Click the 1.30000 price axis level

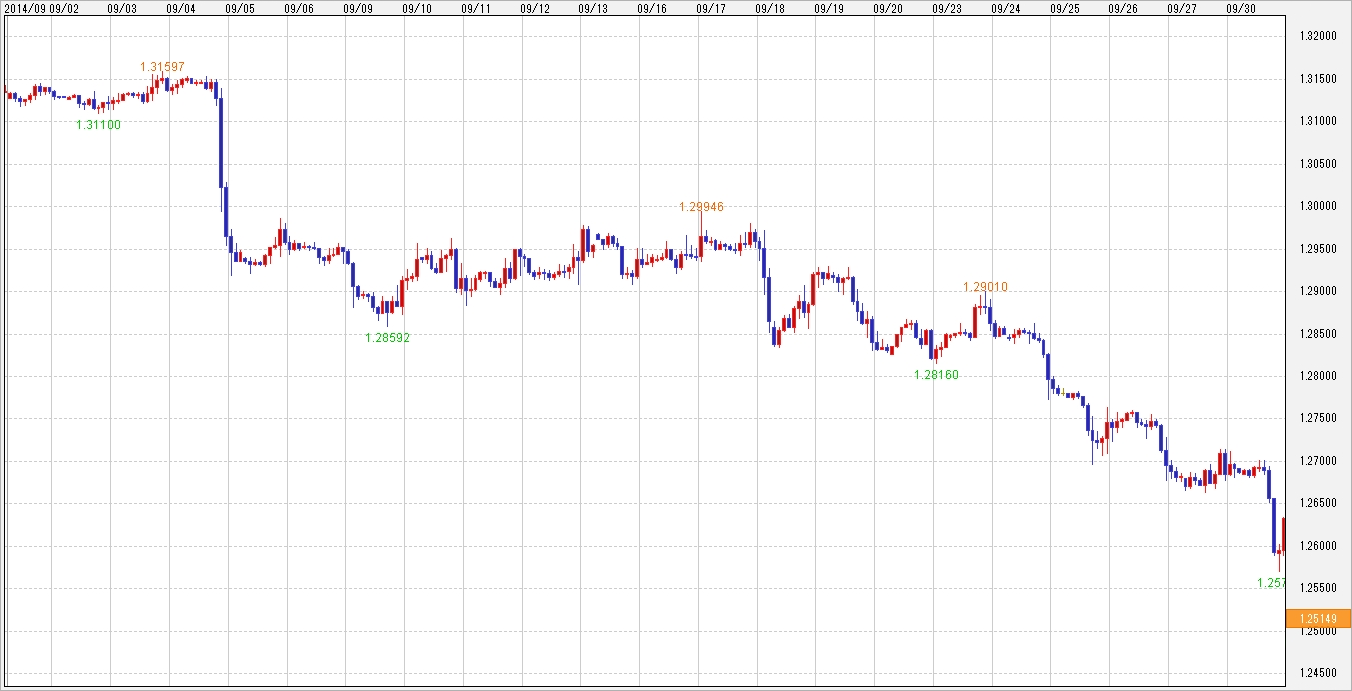(1316, 206)
